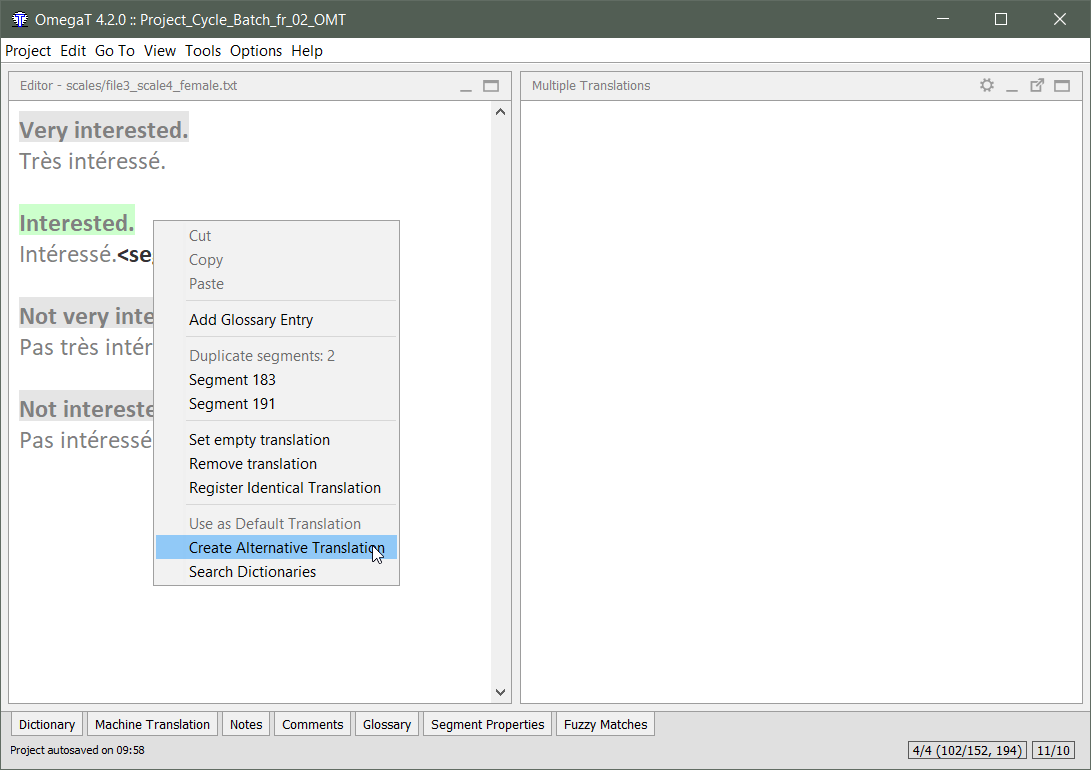Viewport: 1091px width, 770px height.
Task: Show the Comments pane
Action: pyautogui.click(x=312, y=724)
